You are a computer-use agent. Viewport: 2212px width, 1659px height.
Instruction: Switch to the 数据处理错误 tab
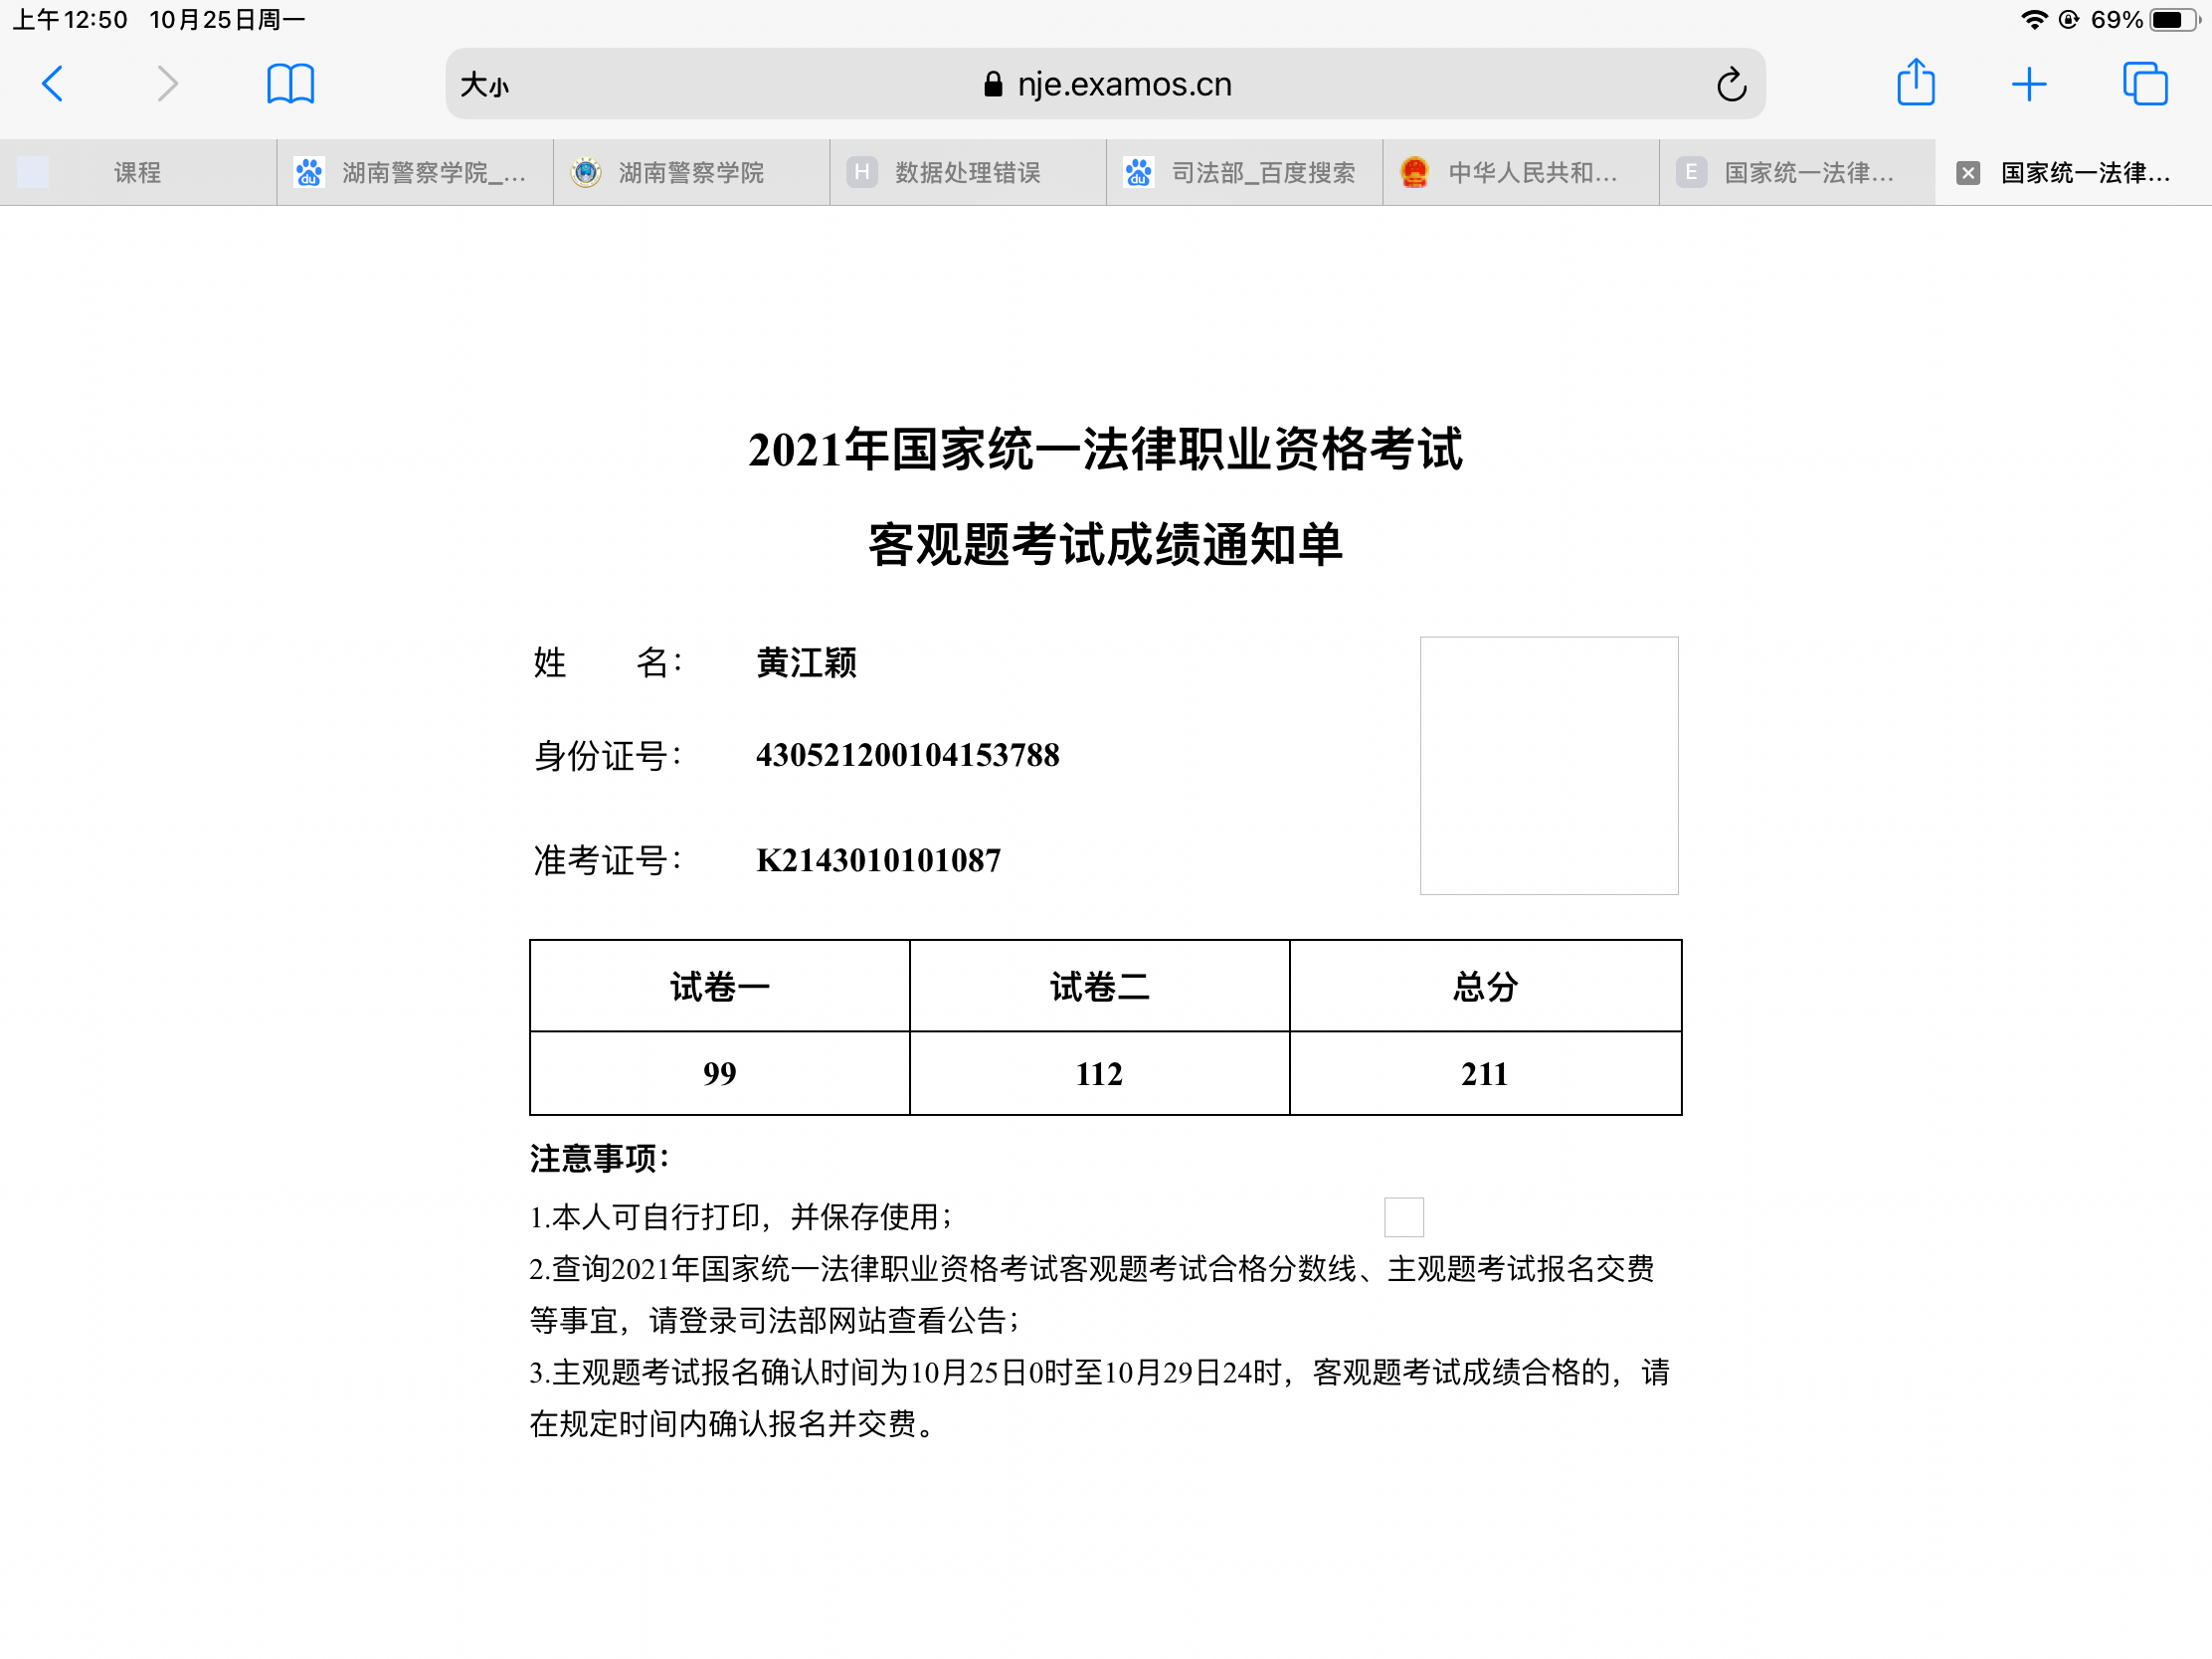(x=968, y=173)
